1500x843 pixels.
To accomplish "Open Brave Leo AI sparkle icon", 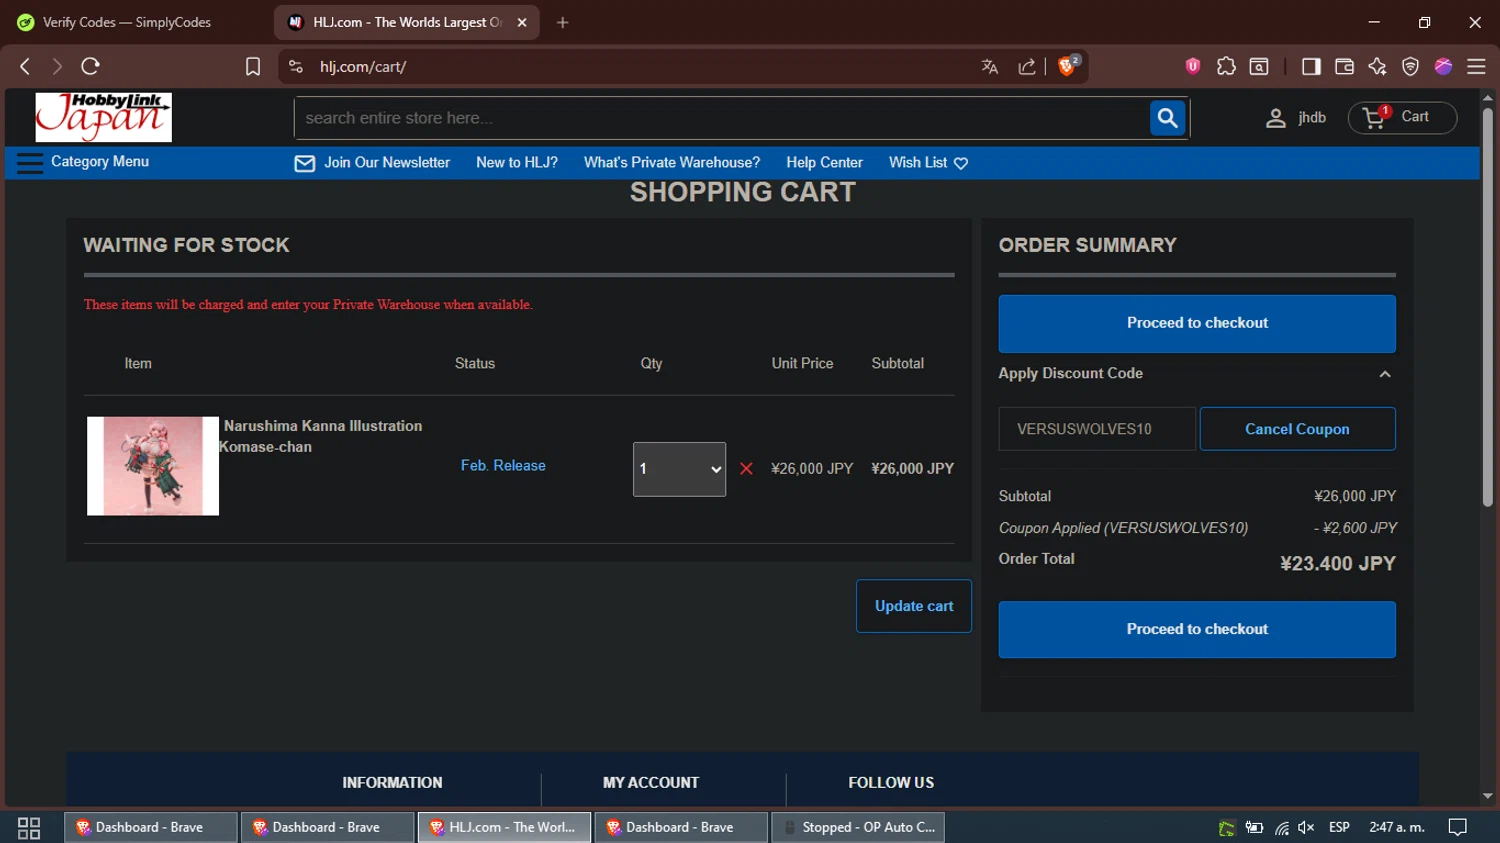I will pyautogui.click(x=1377, y=66).
